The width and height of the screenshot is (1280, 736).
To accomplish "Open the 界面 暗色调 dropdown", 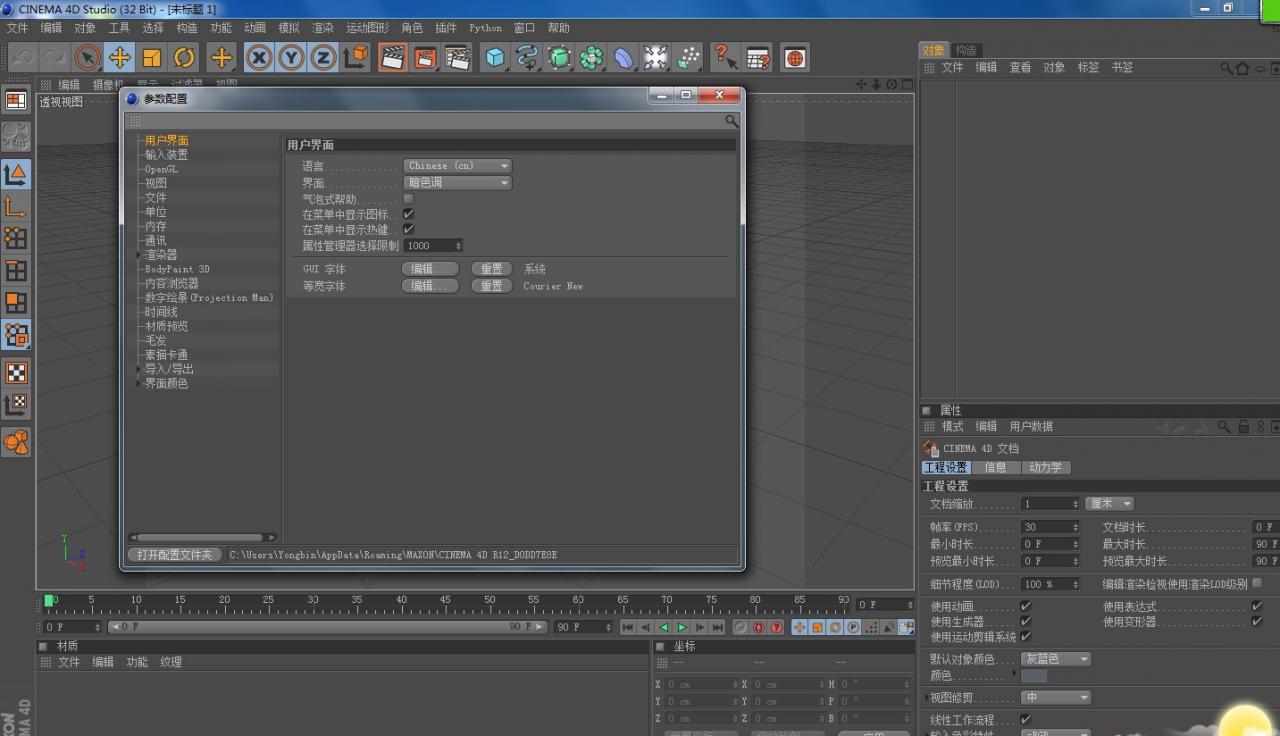I will tap(458, 183).
